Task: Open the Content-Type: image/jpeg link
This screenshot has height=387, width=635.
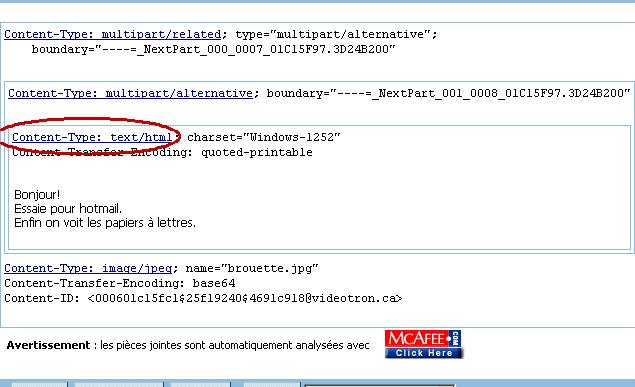Action: (88, 268)
